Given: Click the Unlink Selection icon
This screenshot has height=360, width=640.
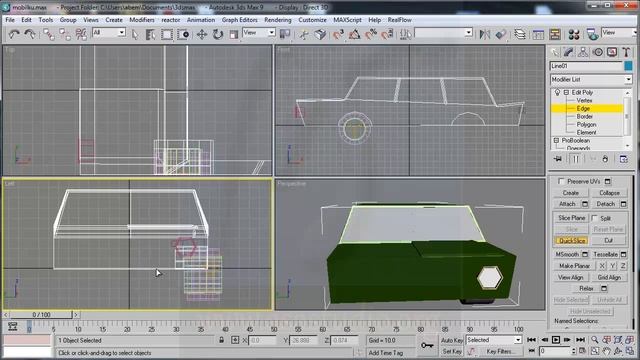Looking at the screenshot, I should tap(64, 35).
